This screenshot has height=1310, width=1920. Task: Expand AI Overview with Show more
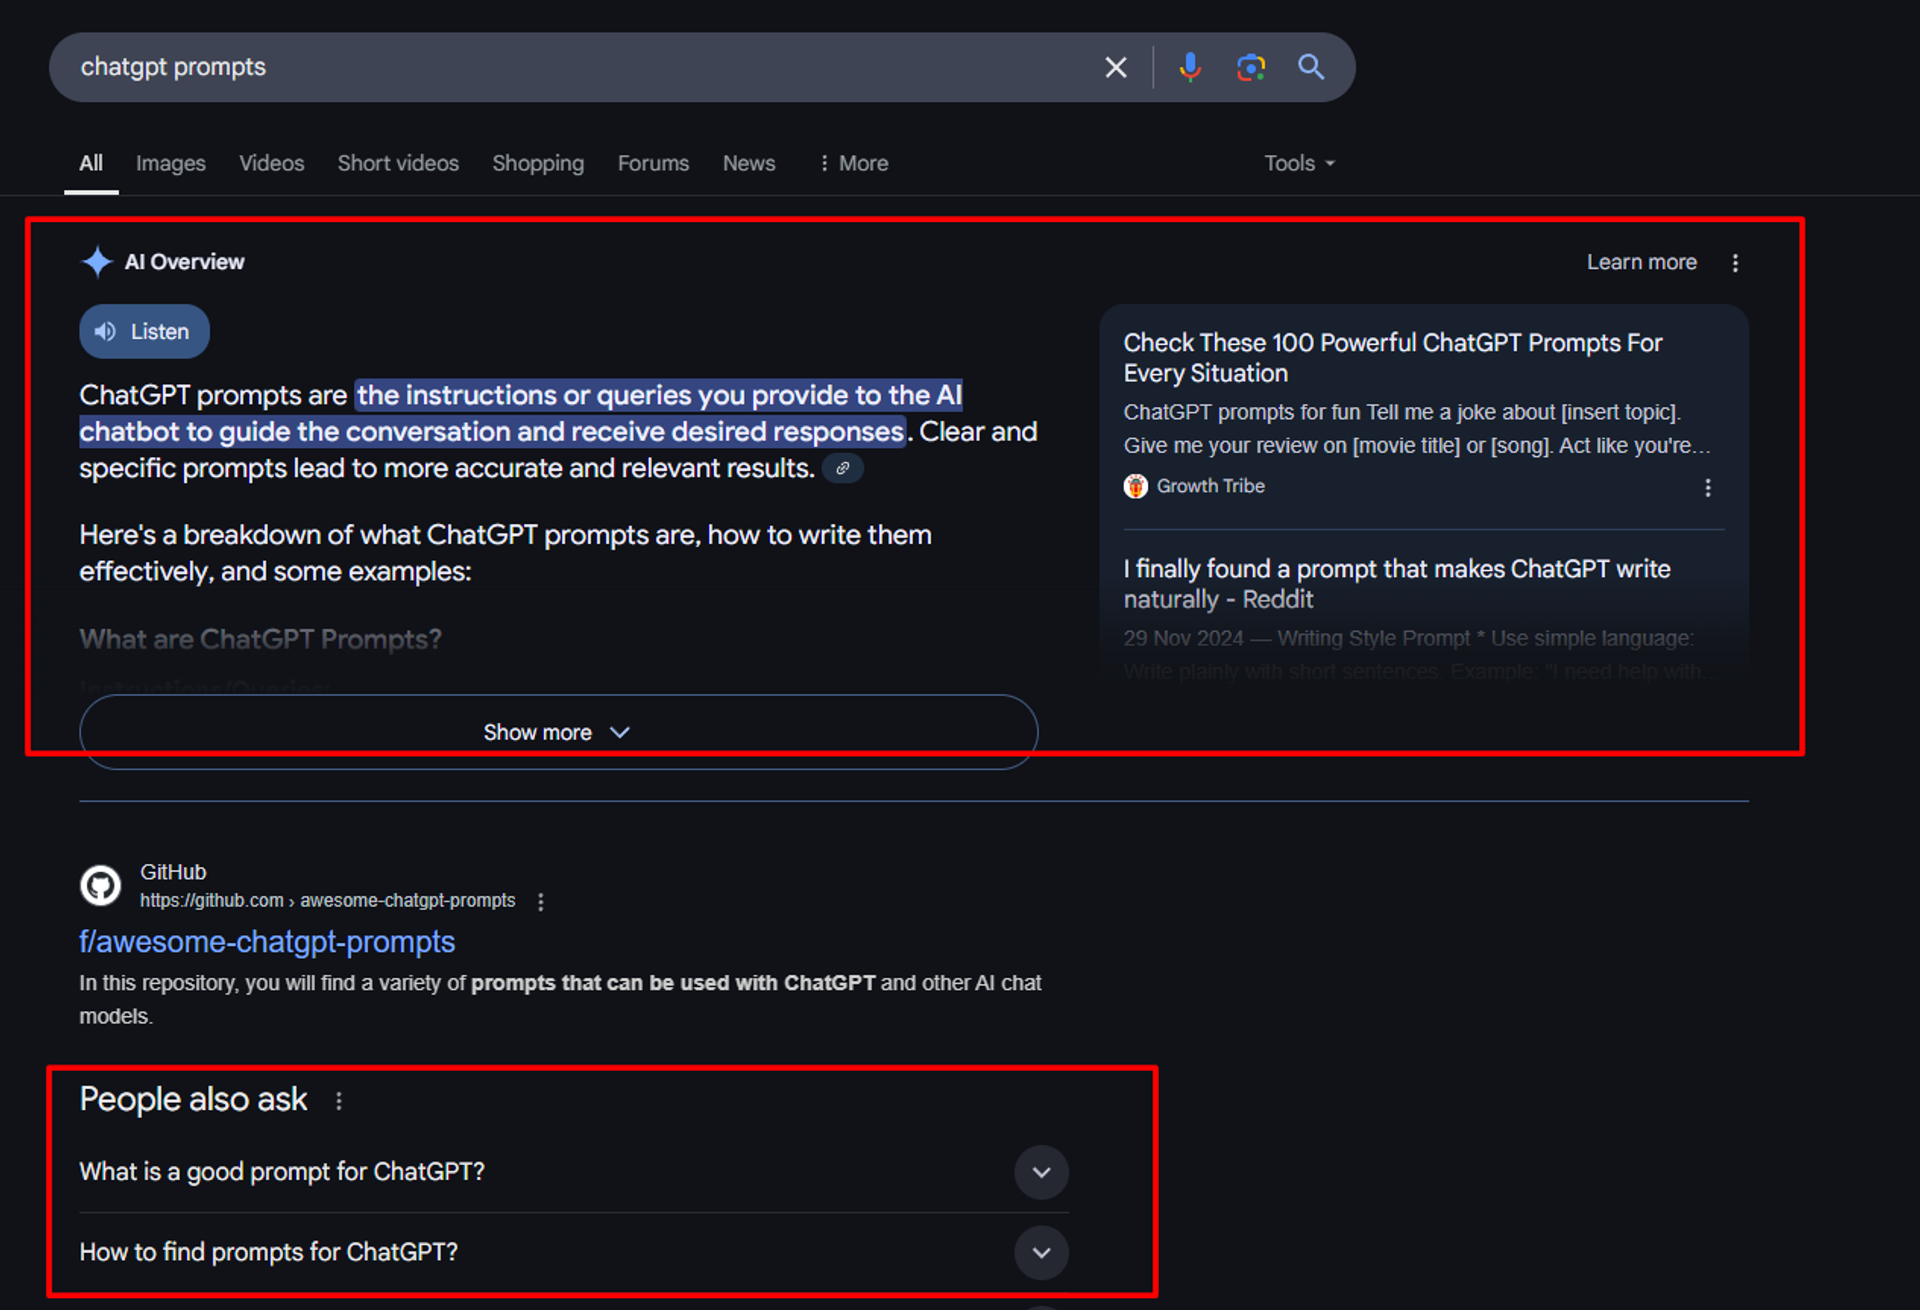pyautogui.click(x=558, y=732)
